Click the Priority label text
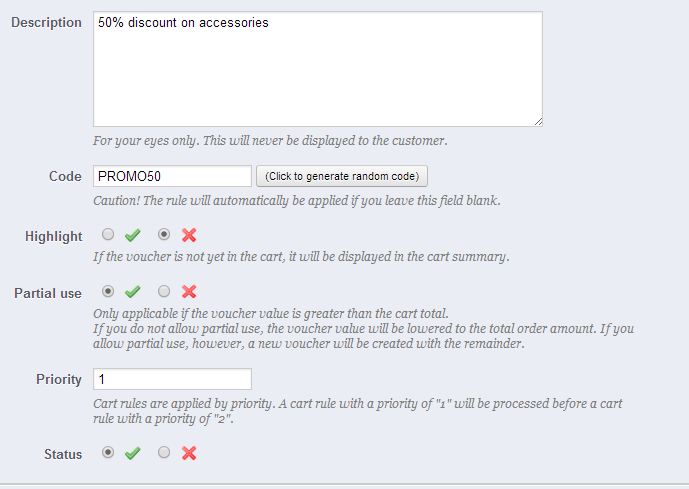The image size is (689, 489). [x=59, y=380]
